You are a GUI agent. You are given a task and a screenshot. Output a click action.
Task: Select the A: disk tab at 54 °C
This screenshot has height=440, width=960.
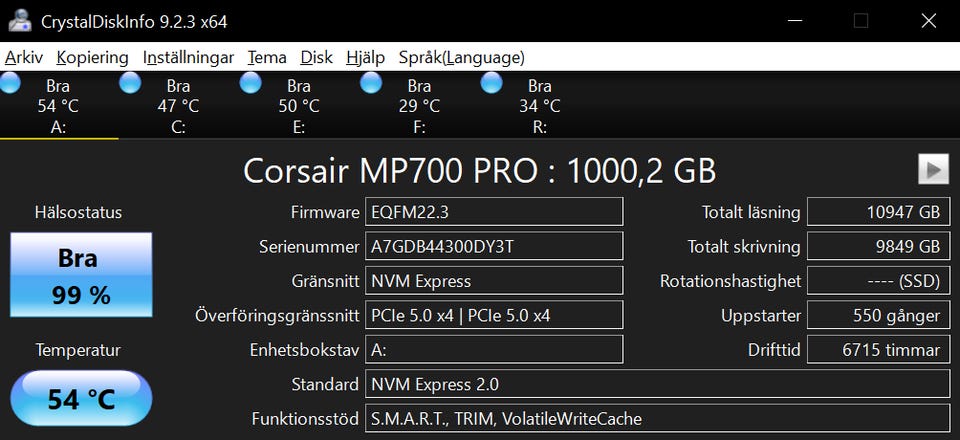click(x=59, y=105)
